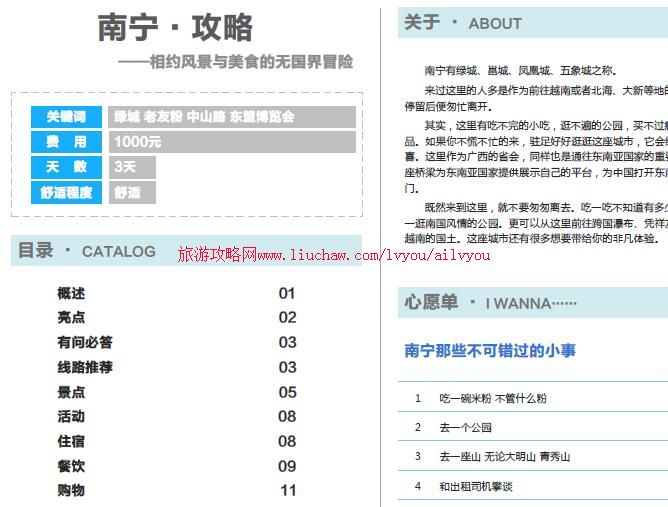Open the 概述 catalog entry

(x=71, y=293)
